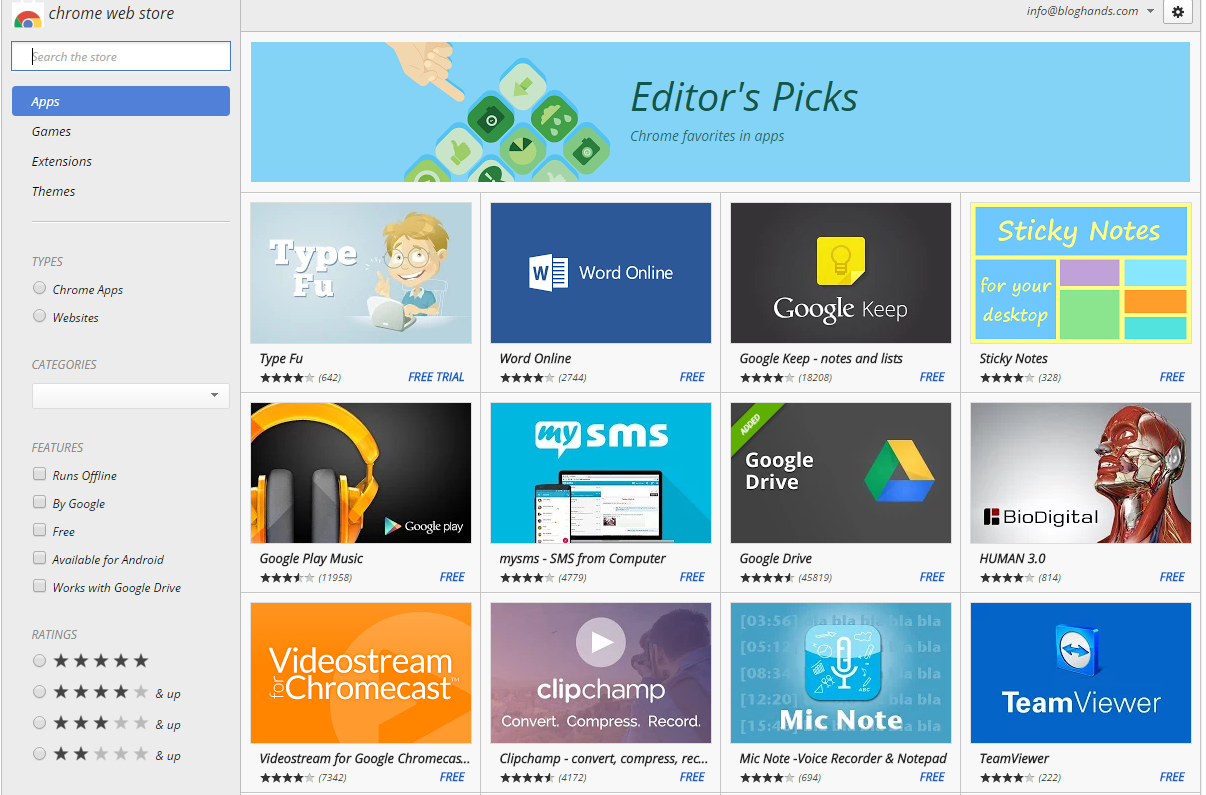This screenshot has height=795, width=1206.
Task: Open the mysms app tile image
Action: (x=601, y=473)
